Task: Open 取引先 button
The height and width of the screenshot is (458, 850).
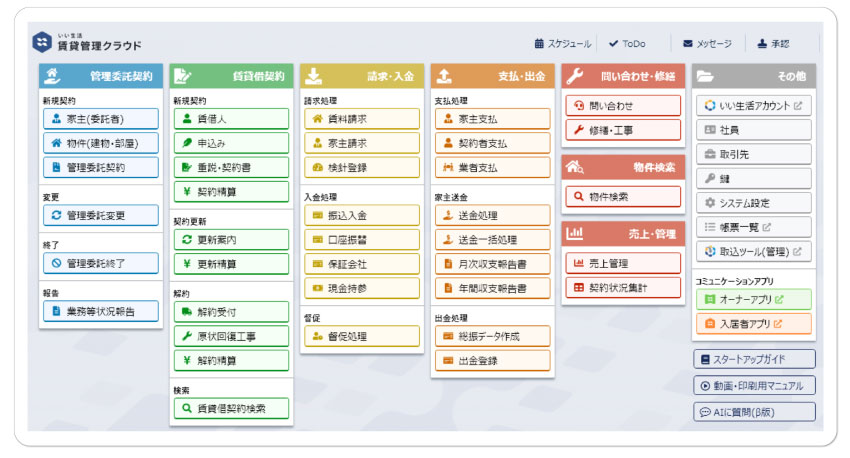Action: pos(754,154)
